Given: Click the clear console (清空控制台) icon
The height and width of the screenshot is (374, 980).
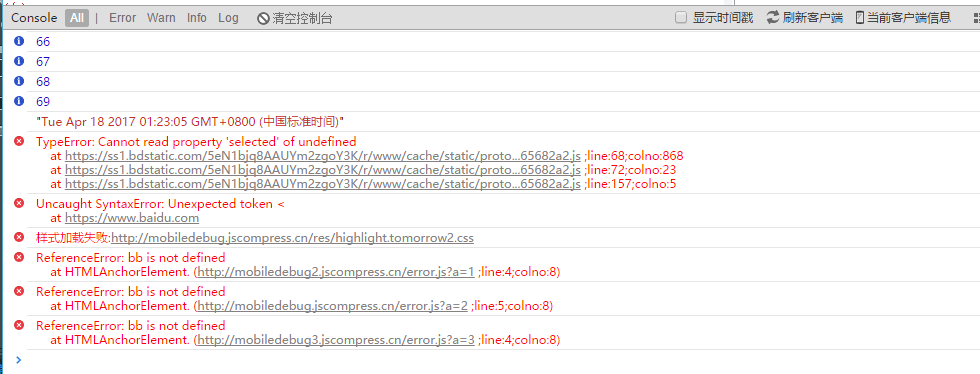Looking at the screenshot, I should tap(264, 18).
